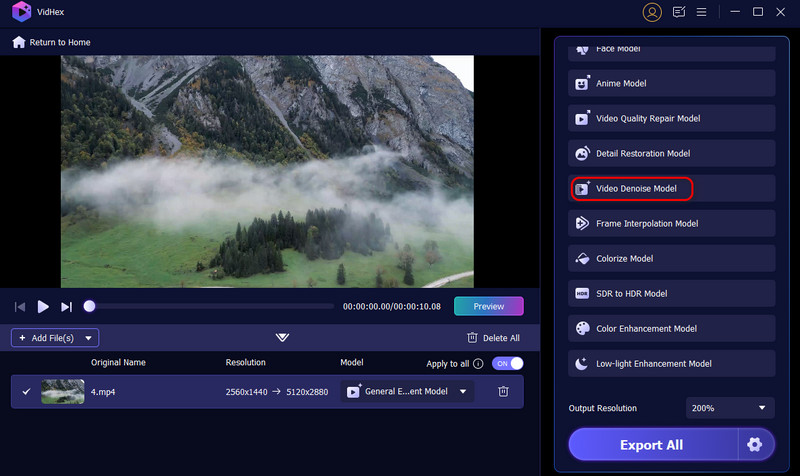
Task: Open the Output Resolution 200% dropdown
Action: (x=730, y=408)
